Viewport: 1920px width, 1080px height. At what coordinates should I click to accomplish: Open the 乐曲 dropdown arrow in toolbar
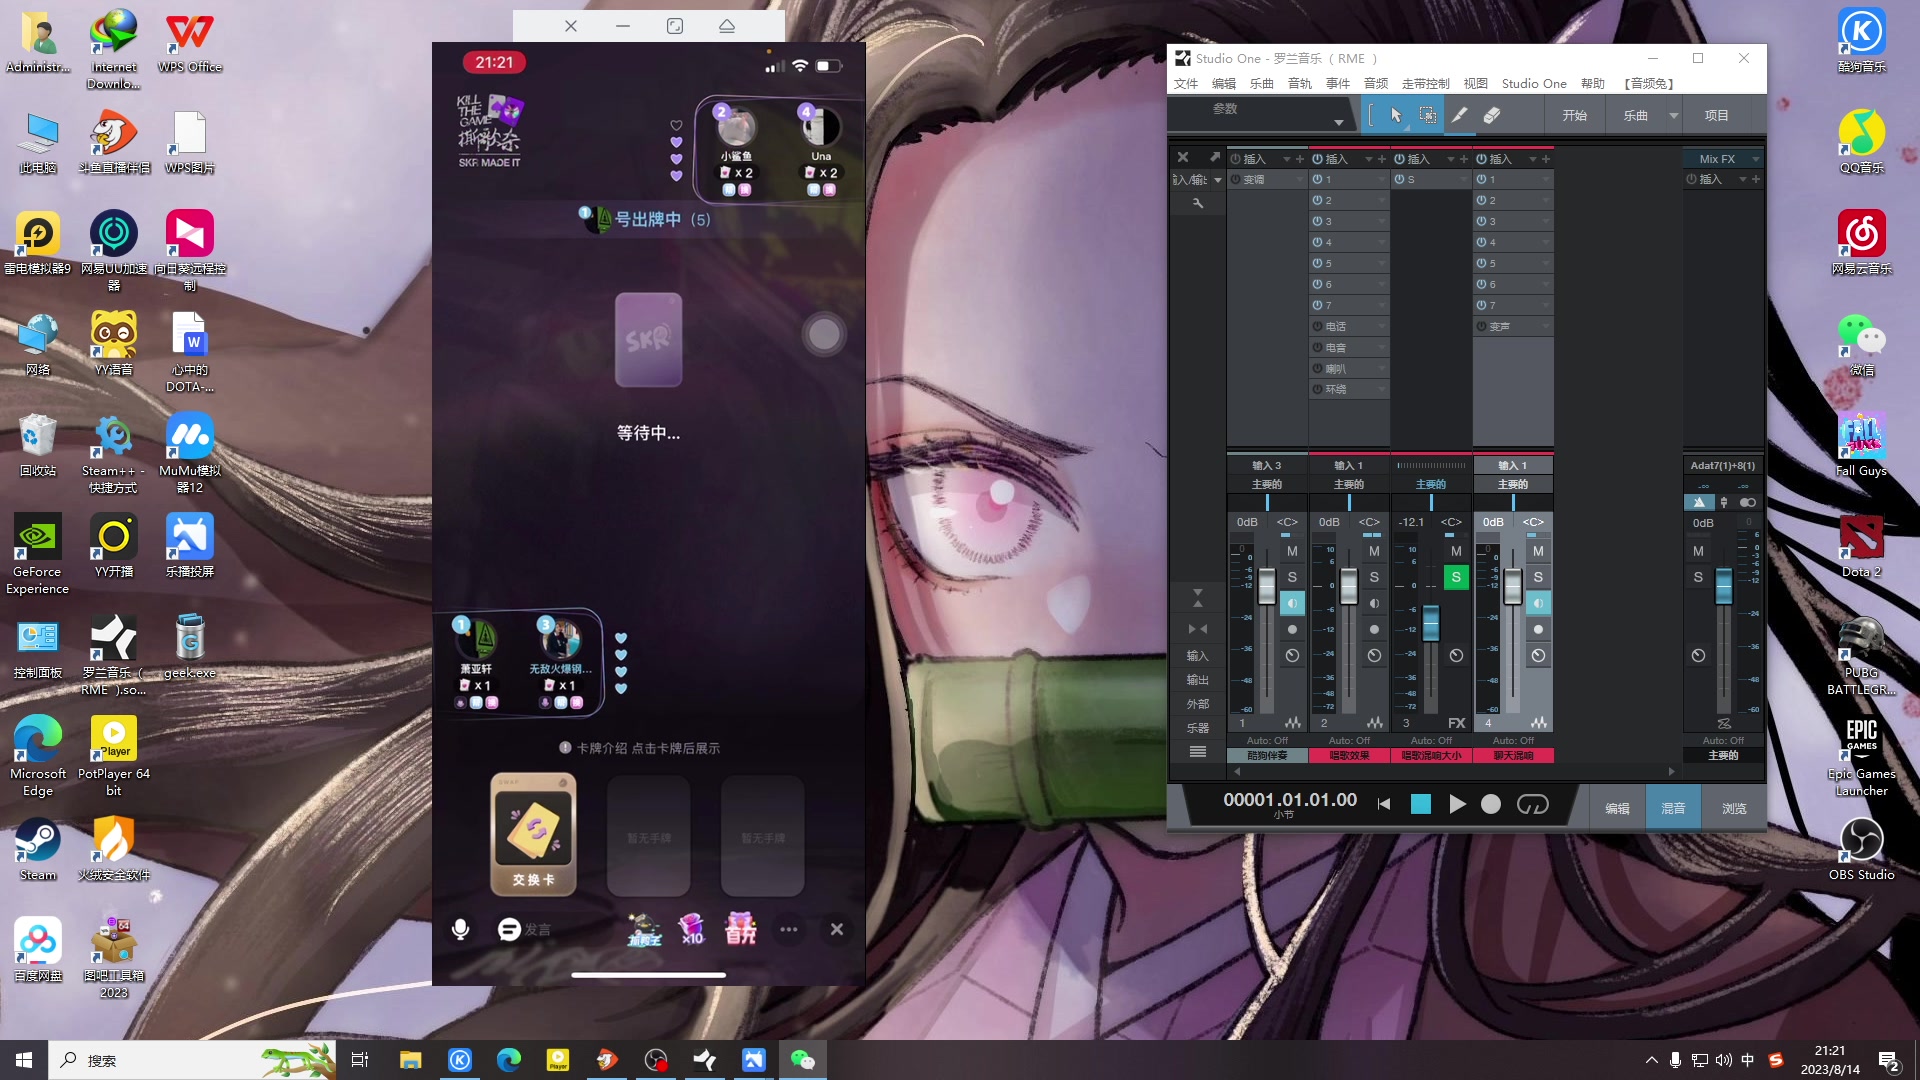[1673, 115]
